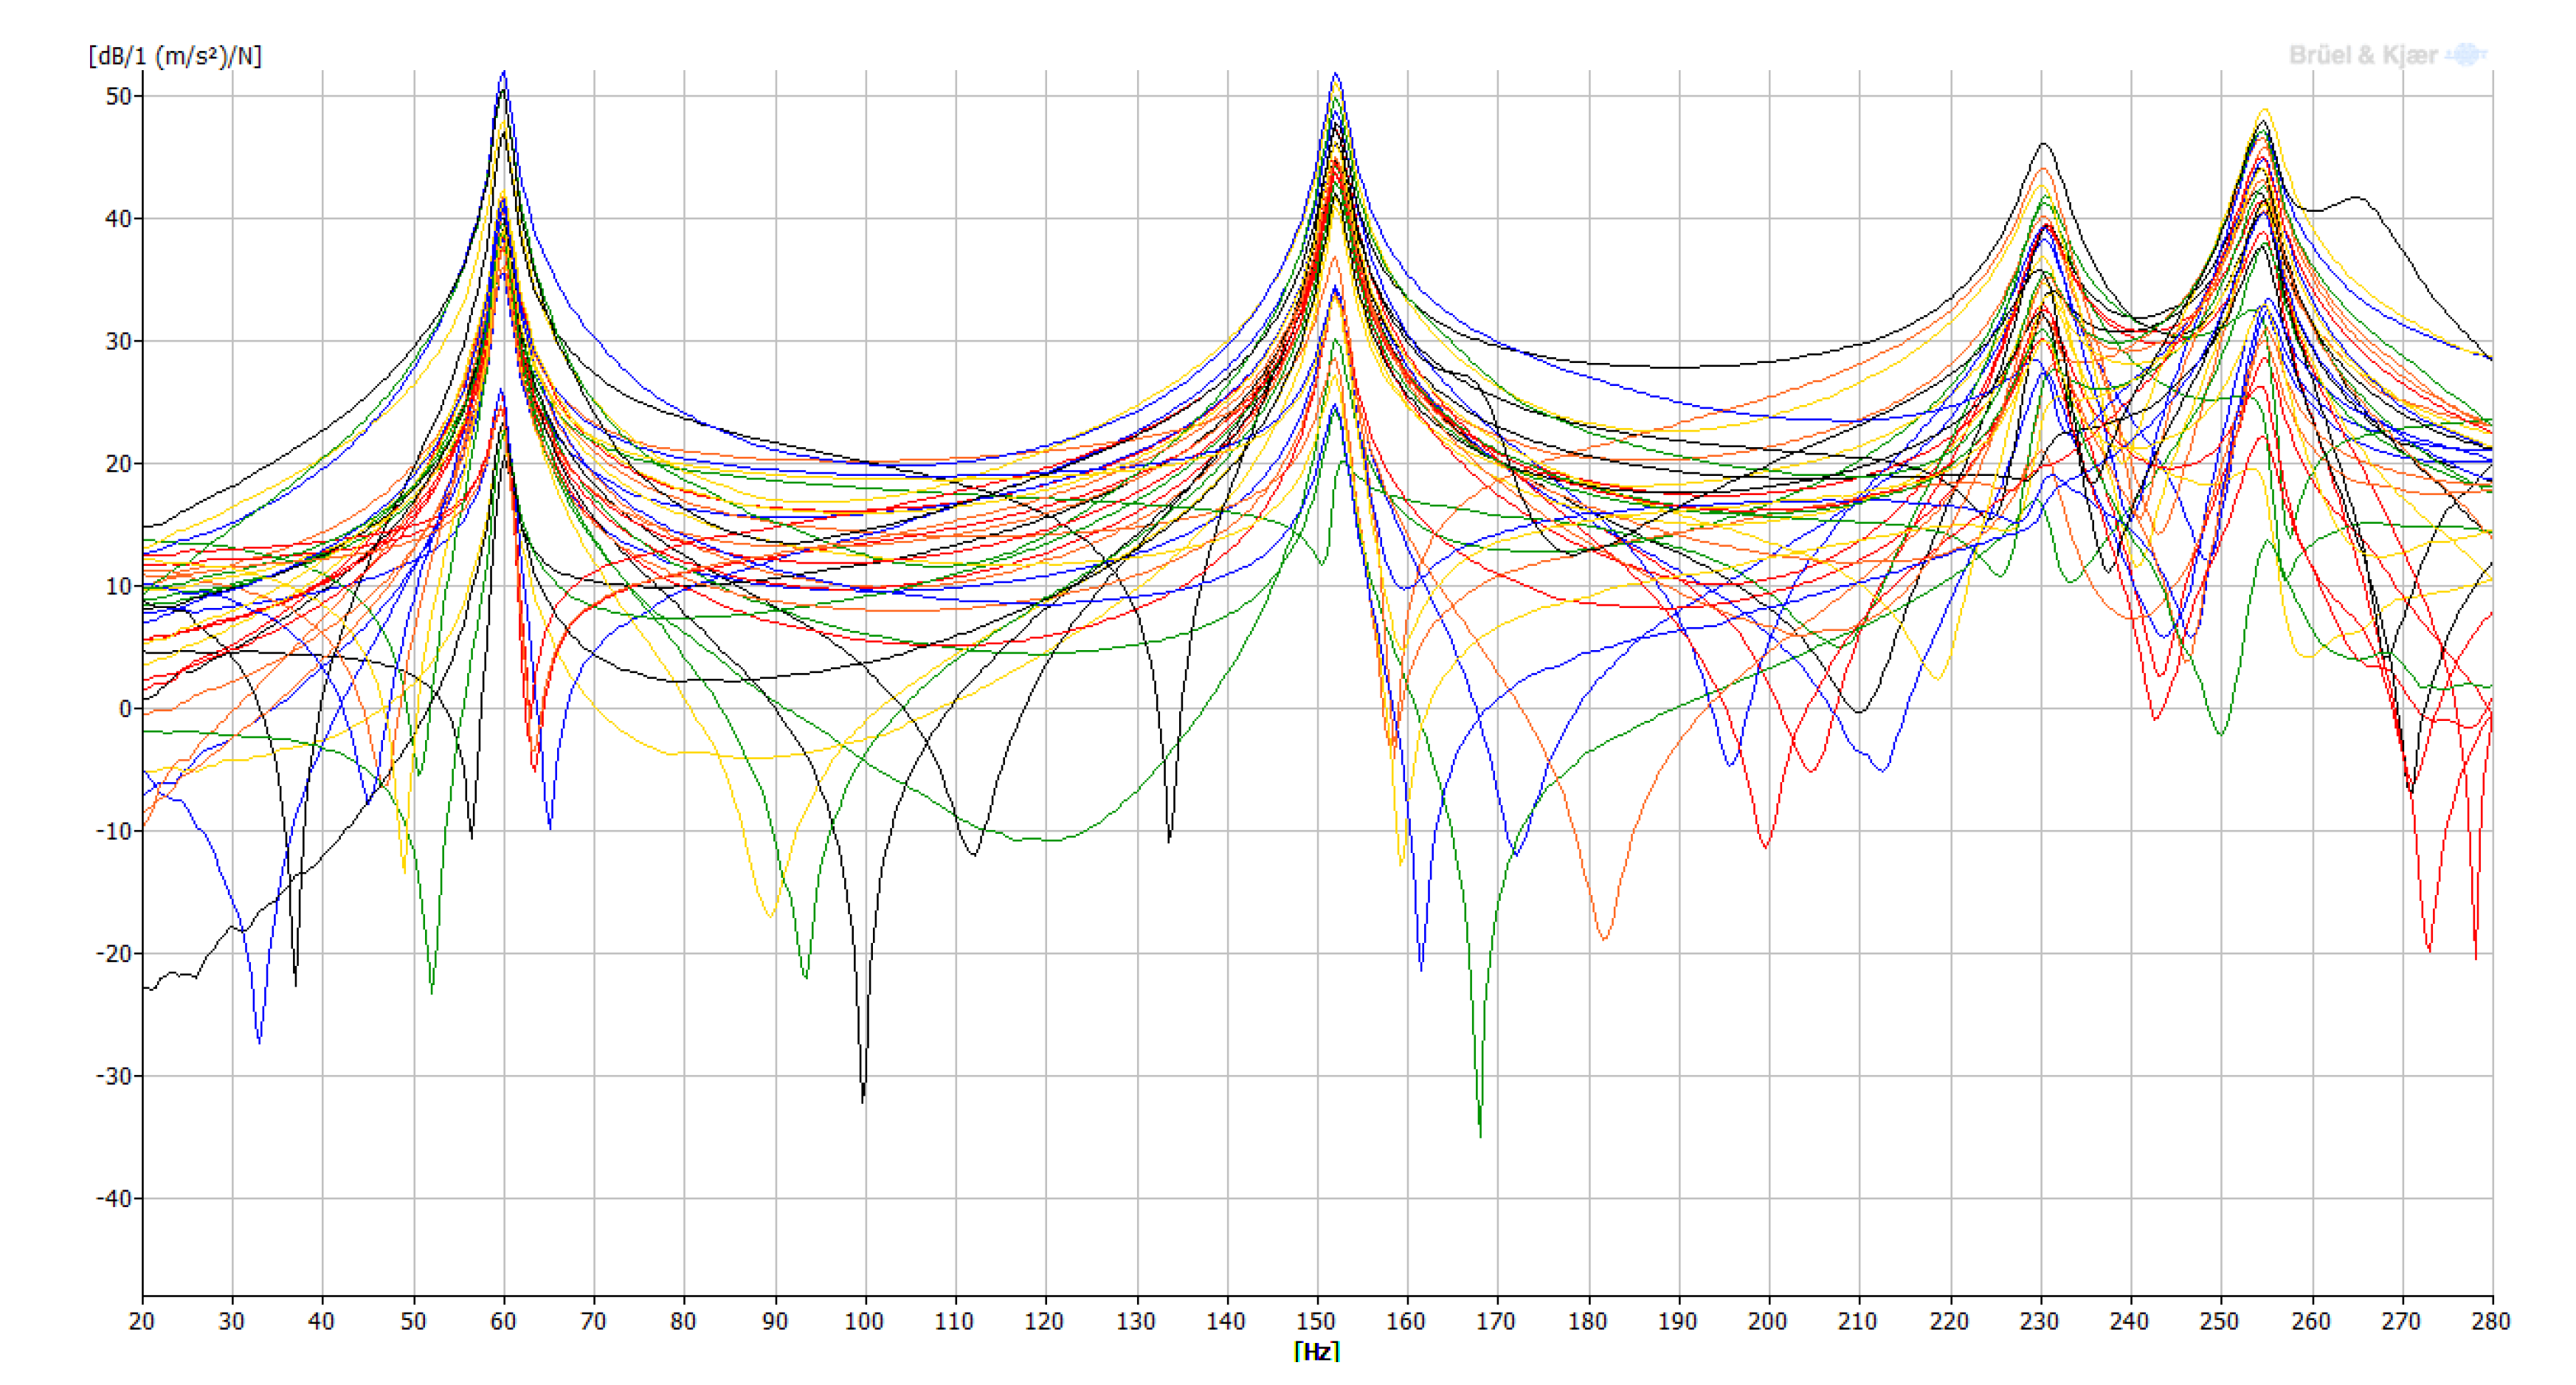Click the green anti-resonance dip near 168 Hz
2576x1385 pixels.
click(1480, 1135)
